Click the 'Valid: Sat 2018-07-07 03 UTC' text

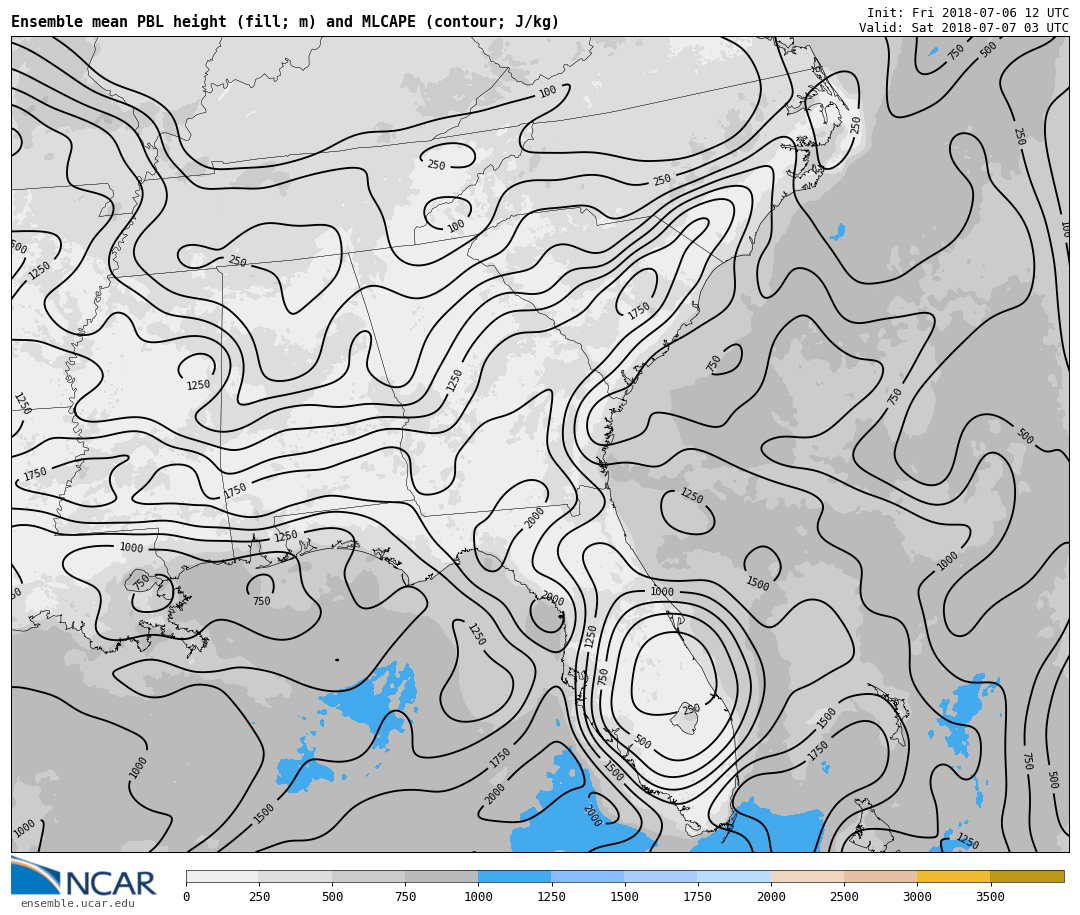click(x=964, y=28)
